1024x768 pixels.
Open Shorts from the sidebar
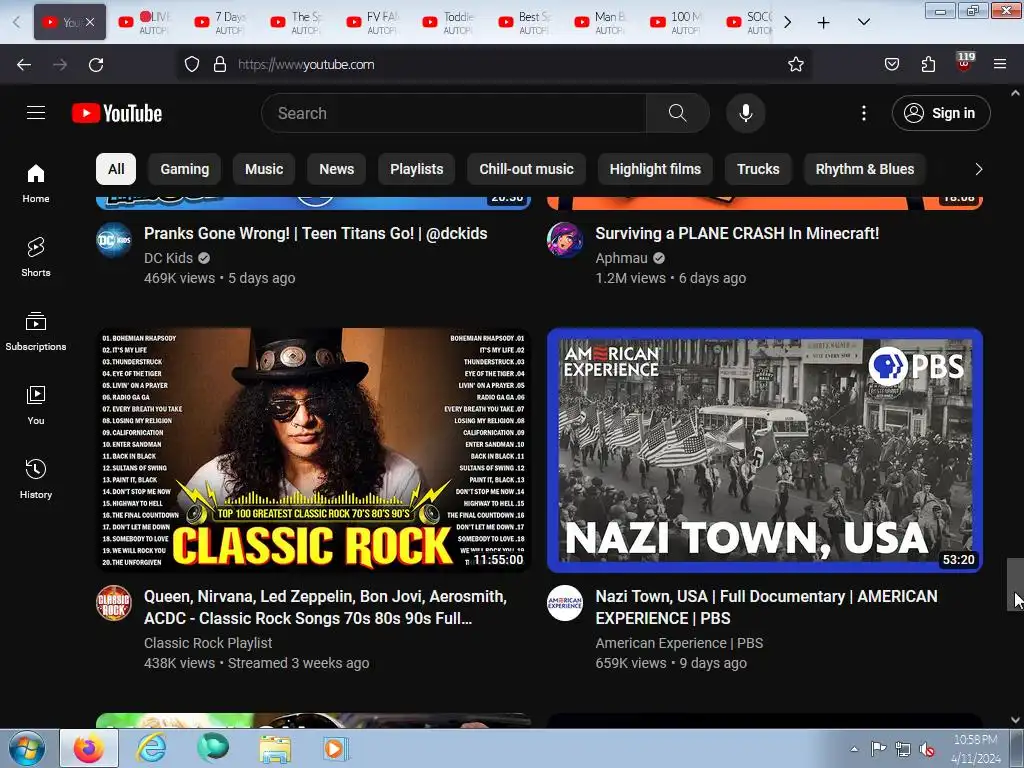(x=36, y=257)
